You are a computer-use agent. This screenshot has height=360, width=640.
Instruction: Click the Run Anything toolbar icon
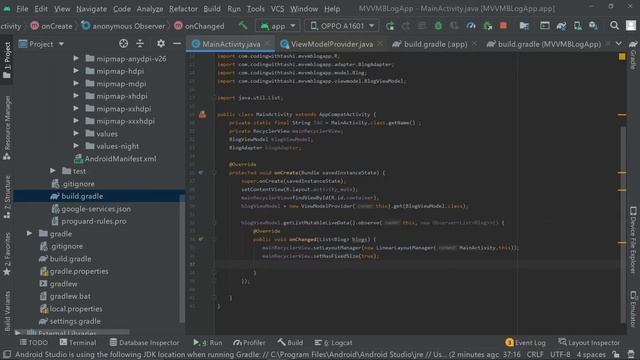pyautogui.click(x=544, y=26)
